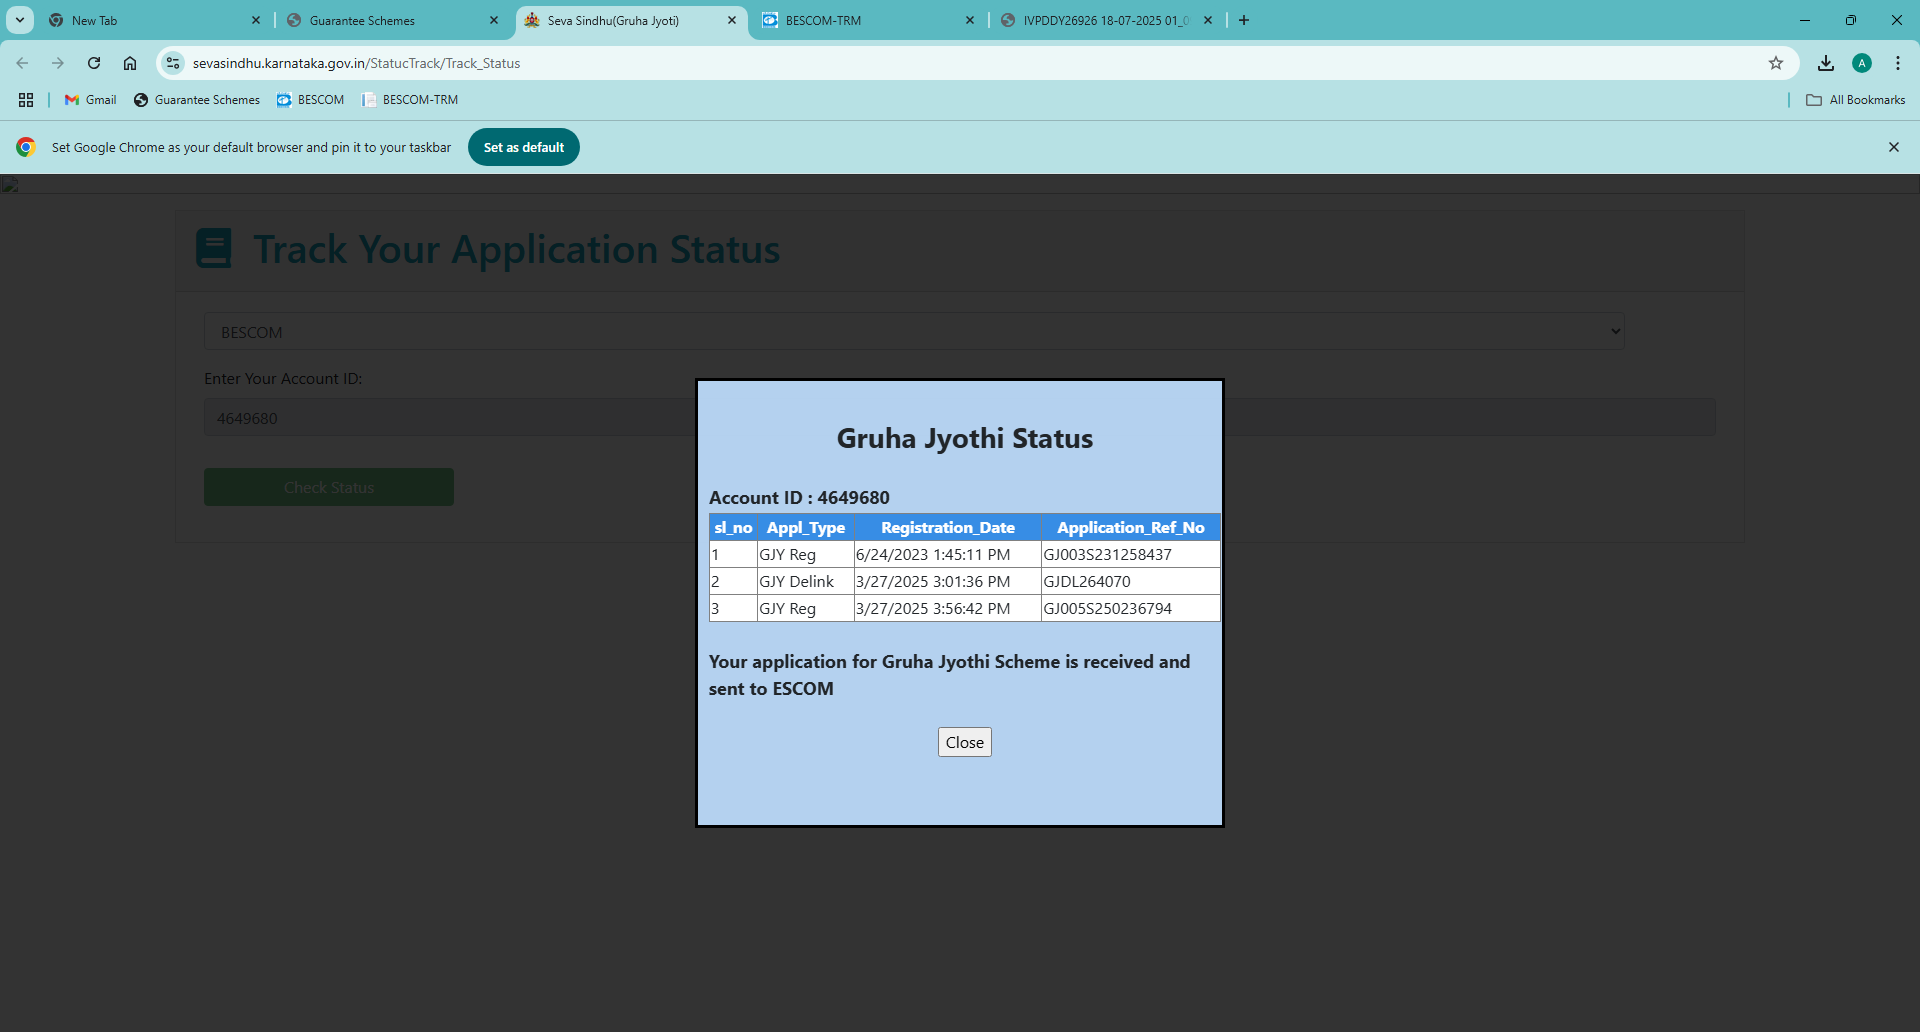
Task: Close the IVPDDY26926 tab
Action: tap(1208, 20)
